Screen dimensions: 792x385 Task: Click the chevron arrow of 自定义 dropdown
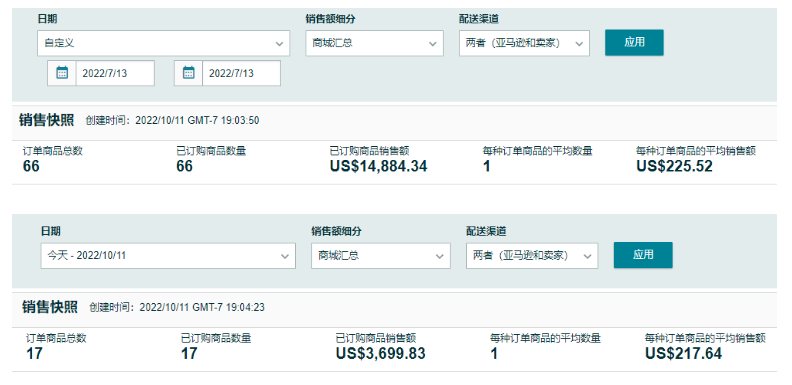pyautogui.click(x=279, y=44)
